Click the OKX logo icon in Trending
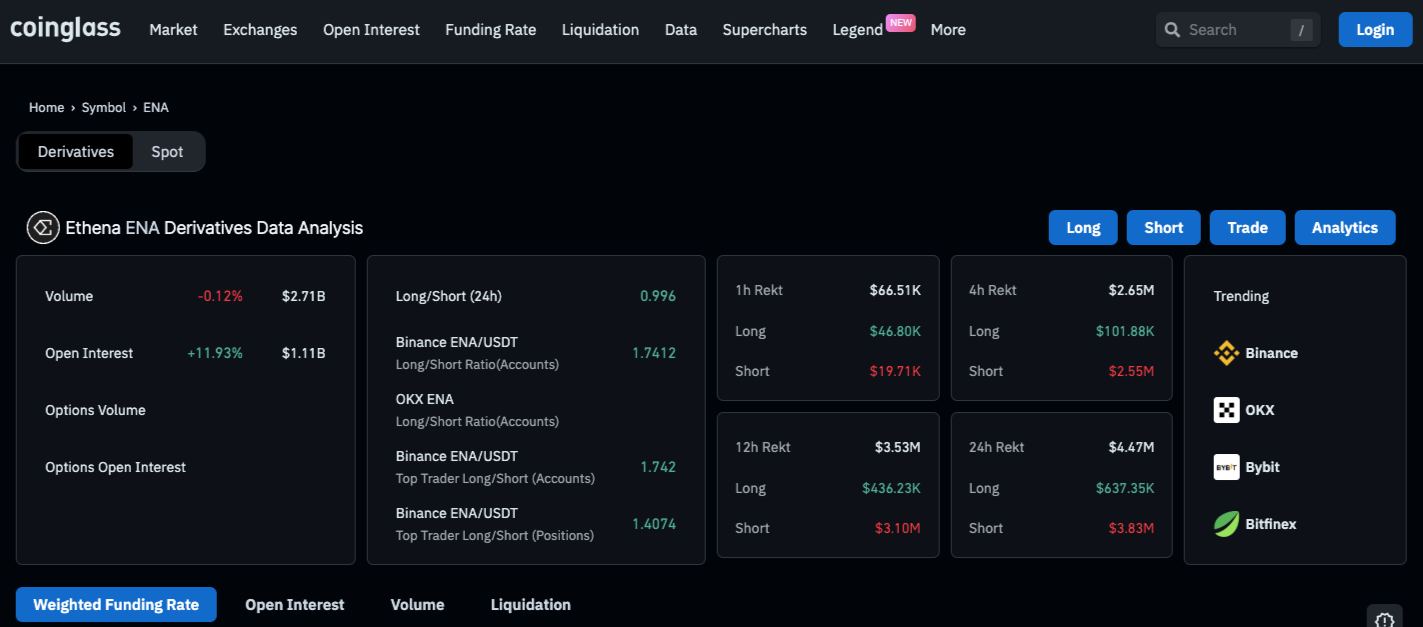This screenshot has height=627, width=1423. coord(1226,410)
